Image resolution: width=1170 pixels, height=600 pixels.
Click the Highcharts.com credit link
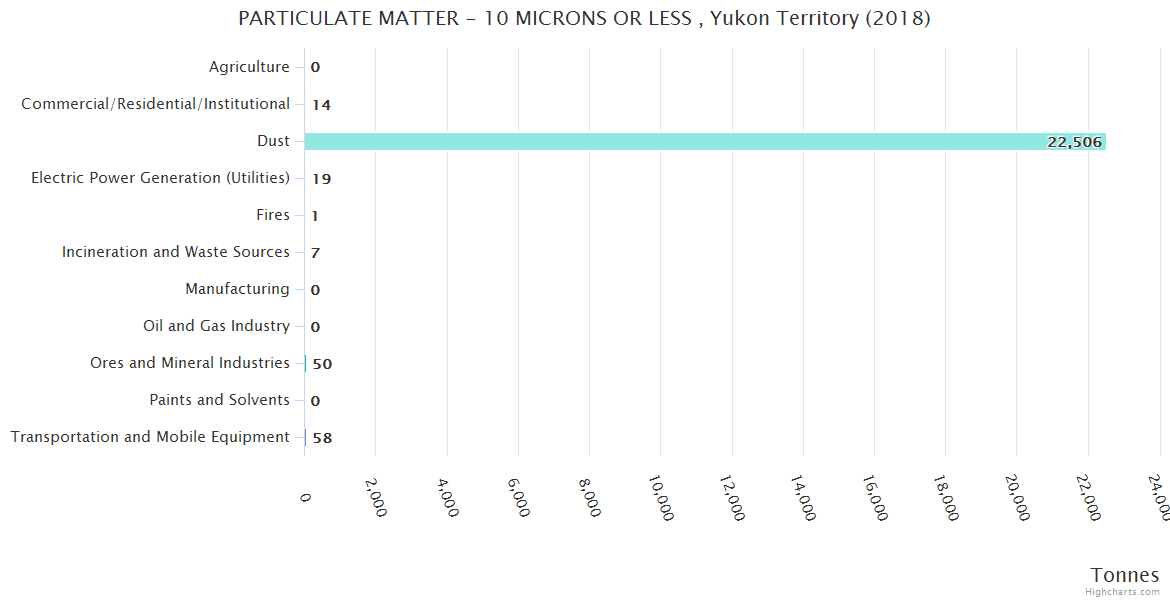pos(1123,592)
